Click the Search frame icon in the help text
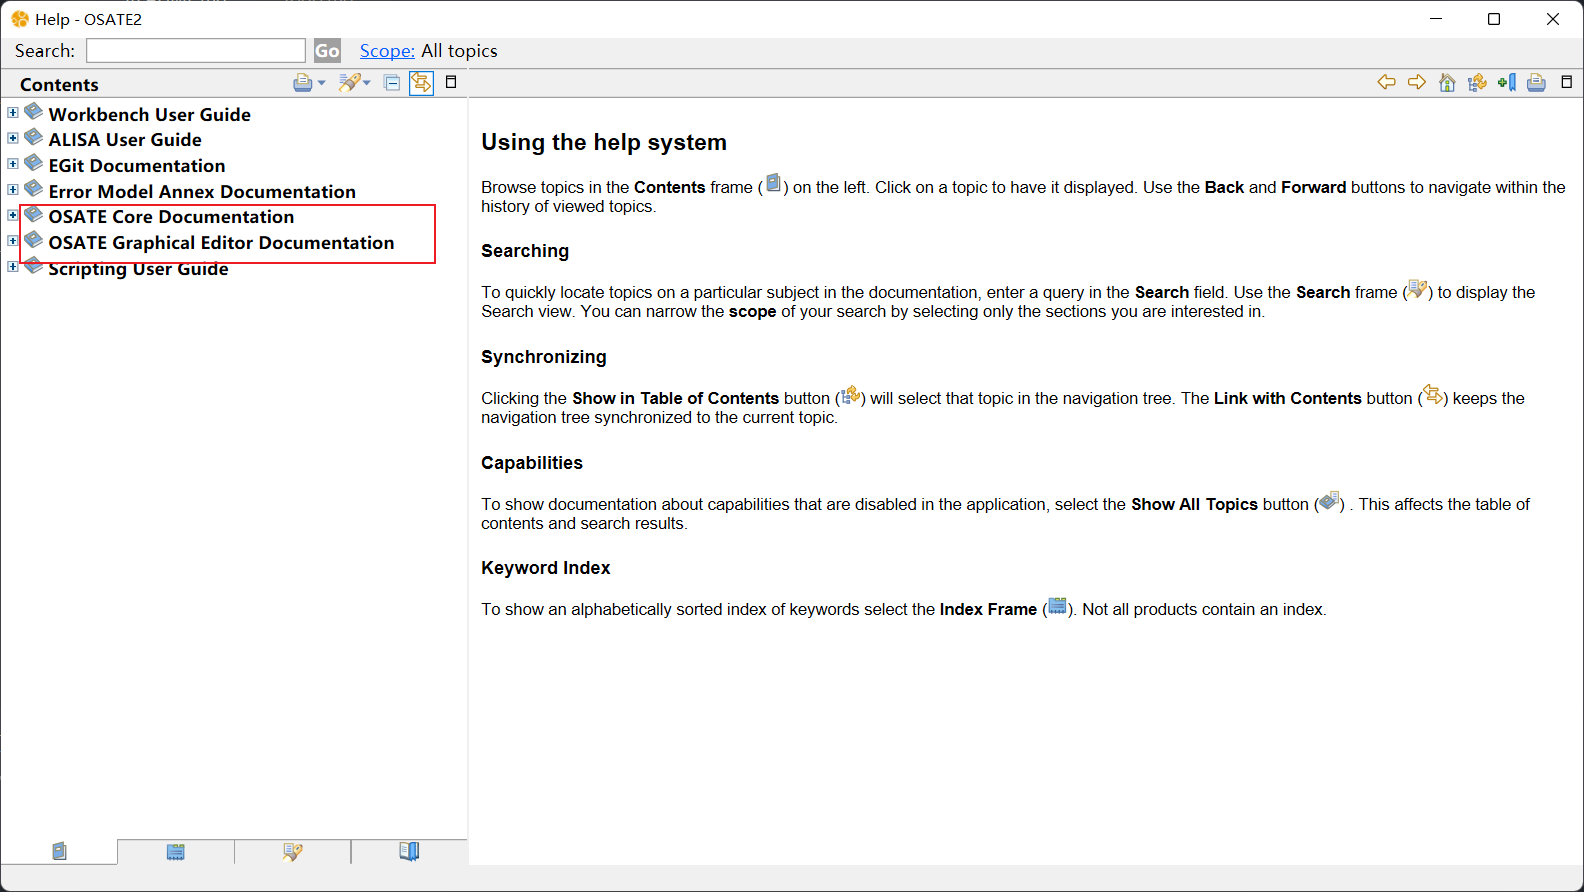The height and width of the screenshot is (892, 1584). pos(1416,289)
